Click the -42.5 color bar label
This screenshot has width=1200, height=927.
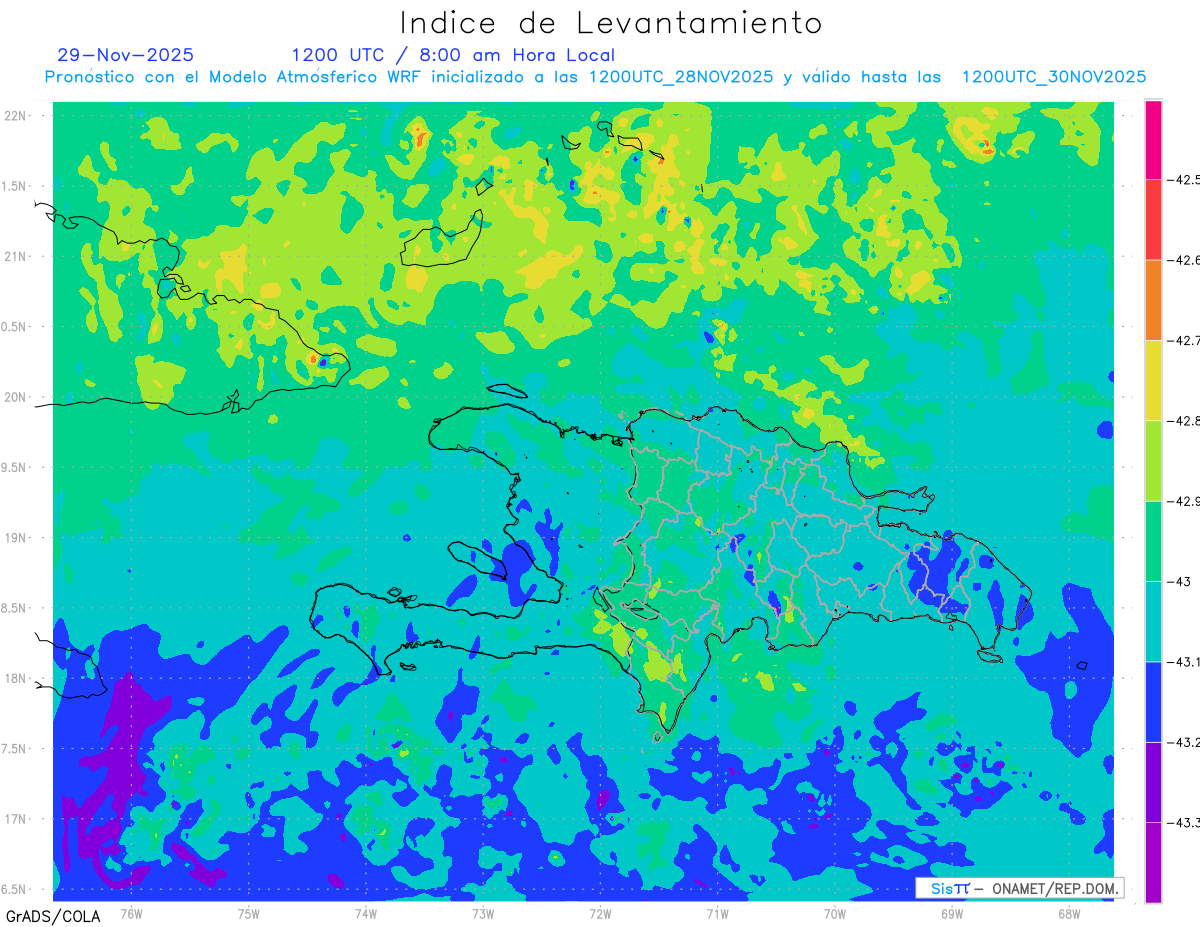pyautogui.click(x=1185, y=180)
